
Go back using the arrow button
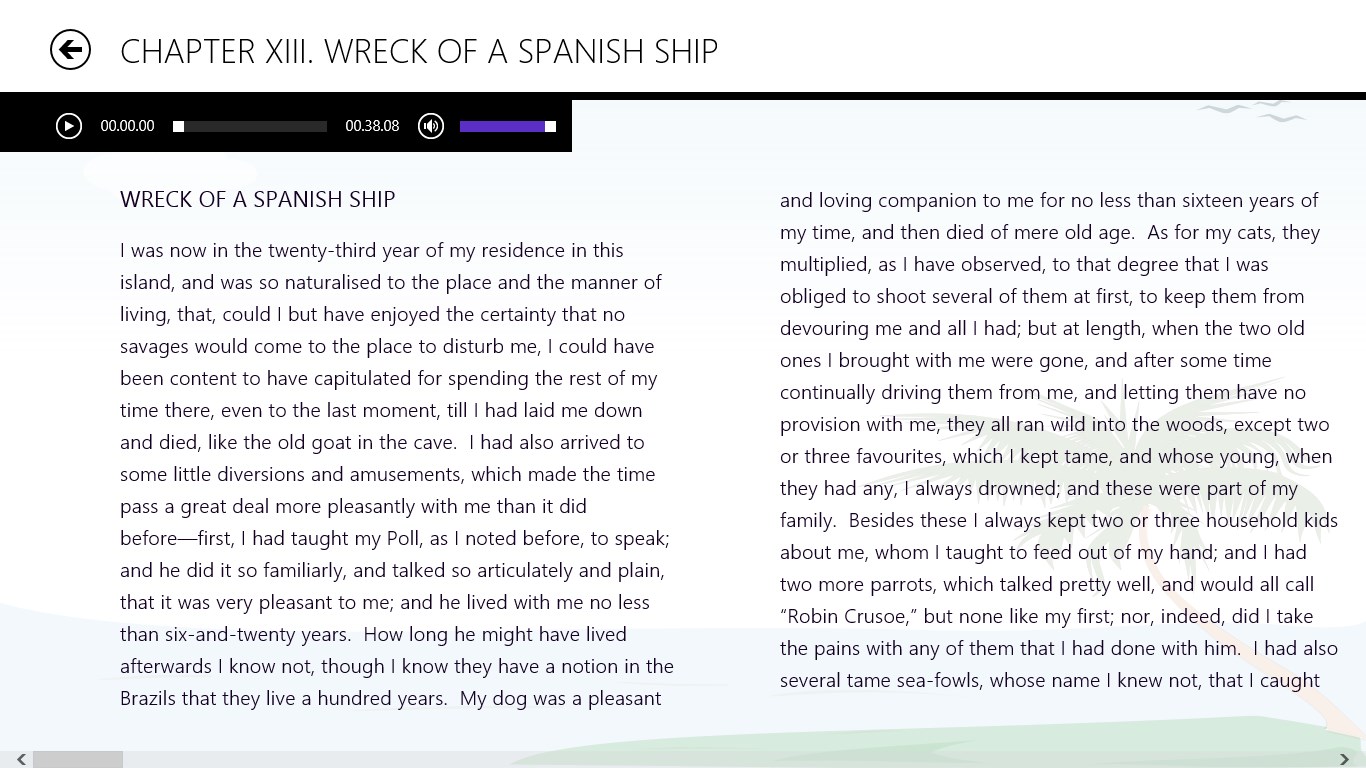(x=70, y=50)
